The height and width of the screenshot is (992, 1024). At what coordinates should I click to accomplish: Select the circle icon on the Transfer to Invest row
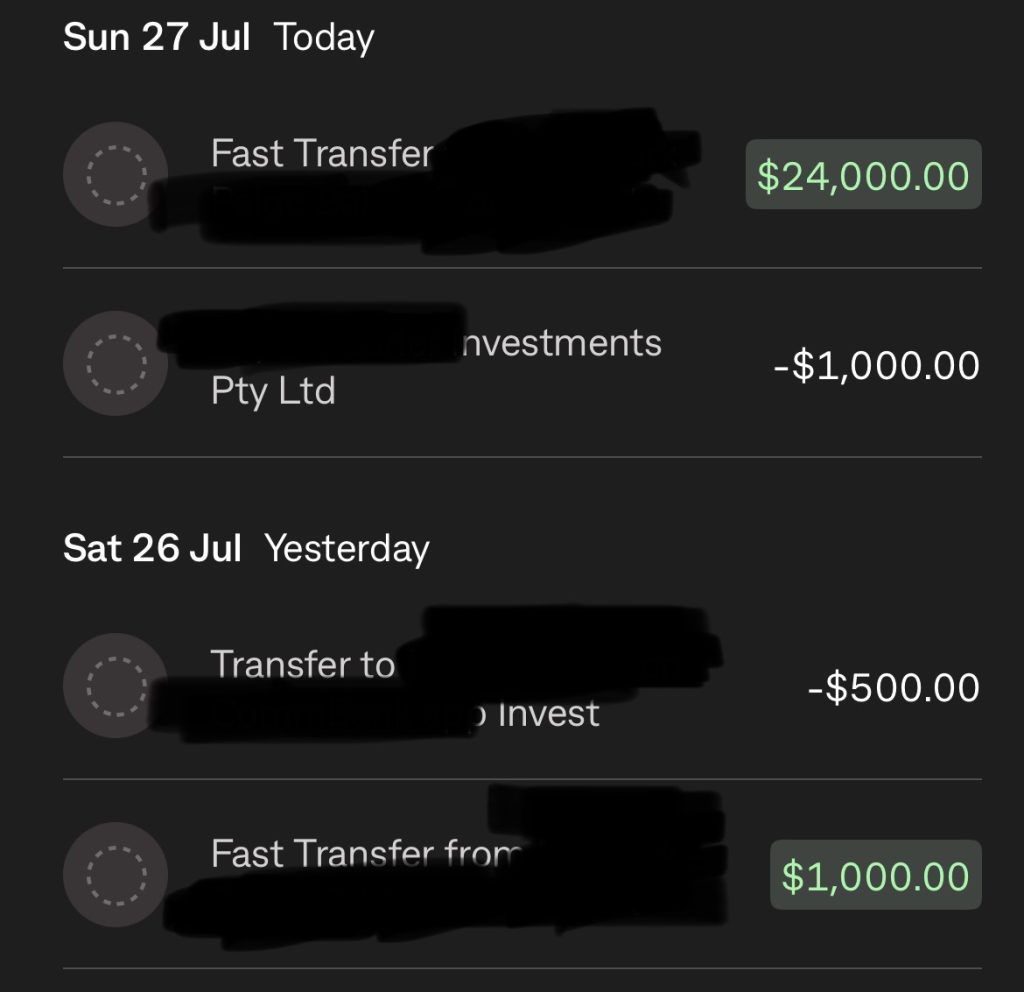pyautogui.click(x=114, y=686)
